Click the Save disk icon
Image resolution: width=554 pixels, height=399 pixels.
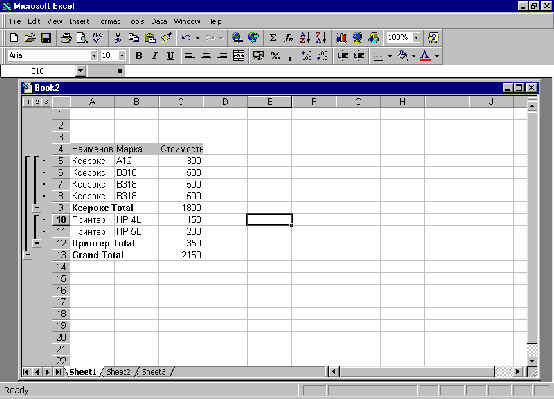pos(46,37)
